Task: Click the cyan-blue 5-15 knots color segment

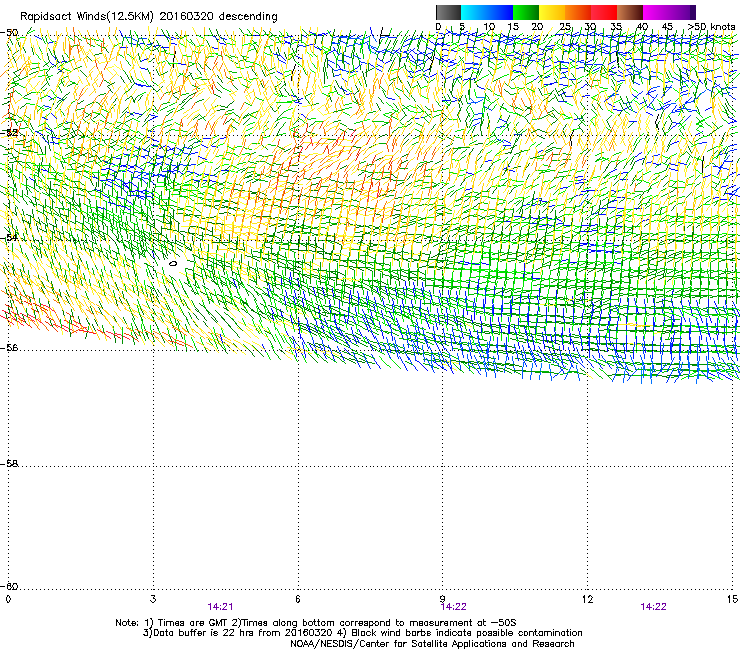Action: pos(487,12)
